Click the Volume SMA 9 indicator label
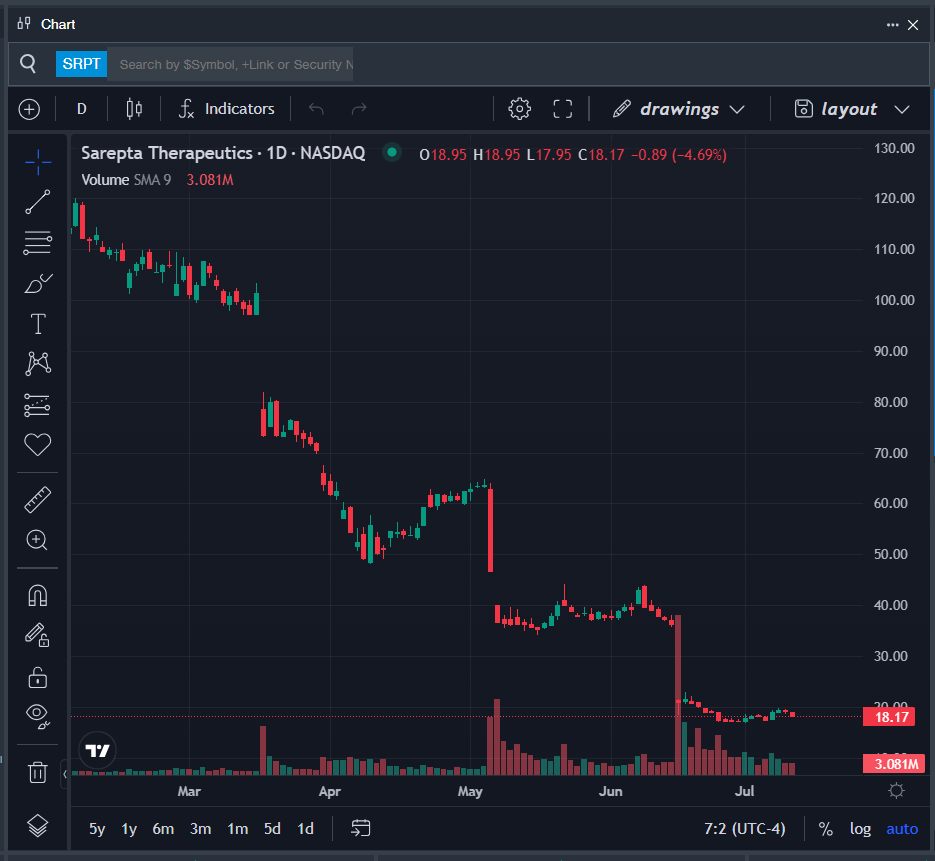The height and width of the screenshot is (861, 935). [126, 179]
